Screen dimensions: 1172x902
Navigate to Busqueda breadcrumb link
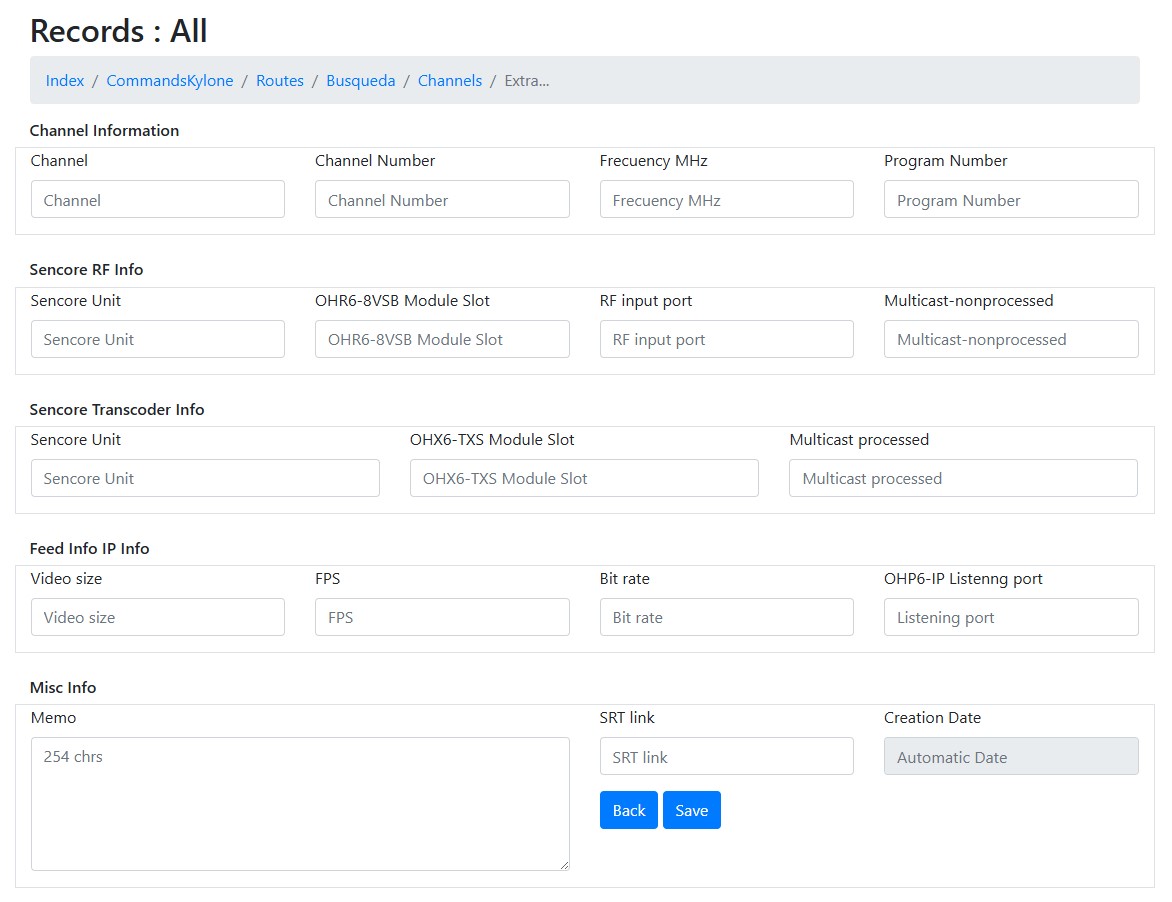point(361,81)
